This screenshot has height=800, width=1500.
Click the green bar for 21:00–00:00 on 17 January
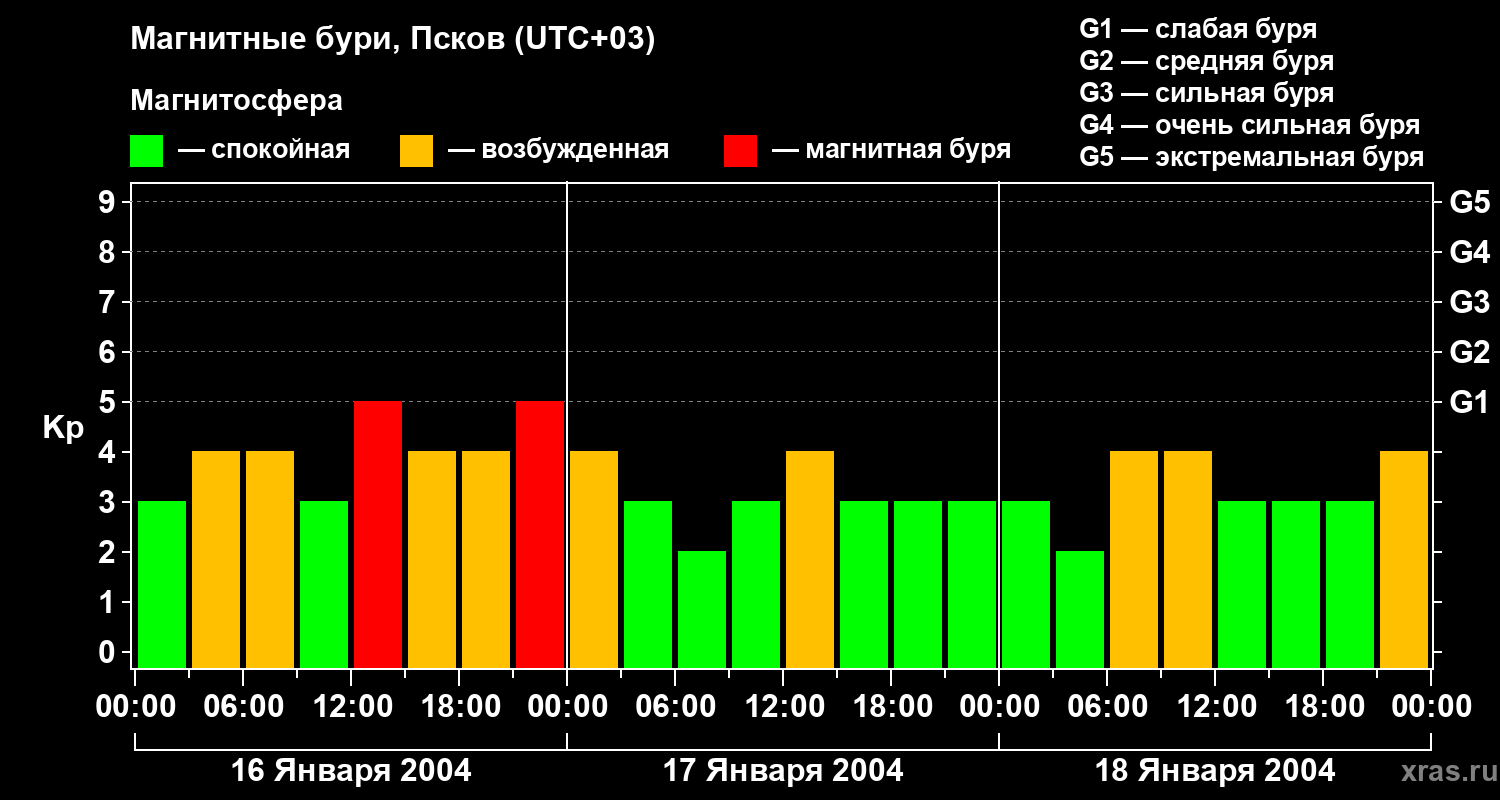pyautogui.click(x=972, y=584)
